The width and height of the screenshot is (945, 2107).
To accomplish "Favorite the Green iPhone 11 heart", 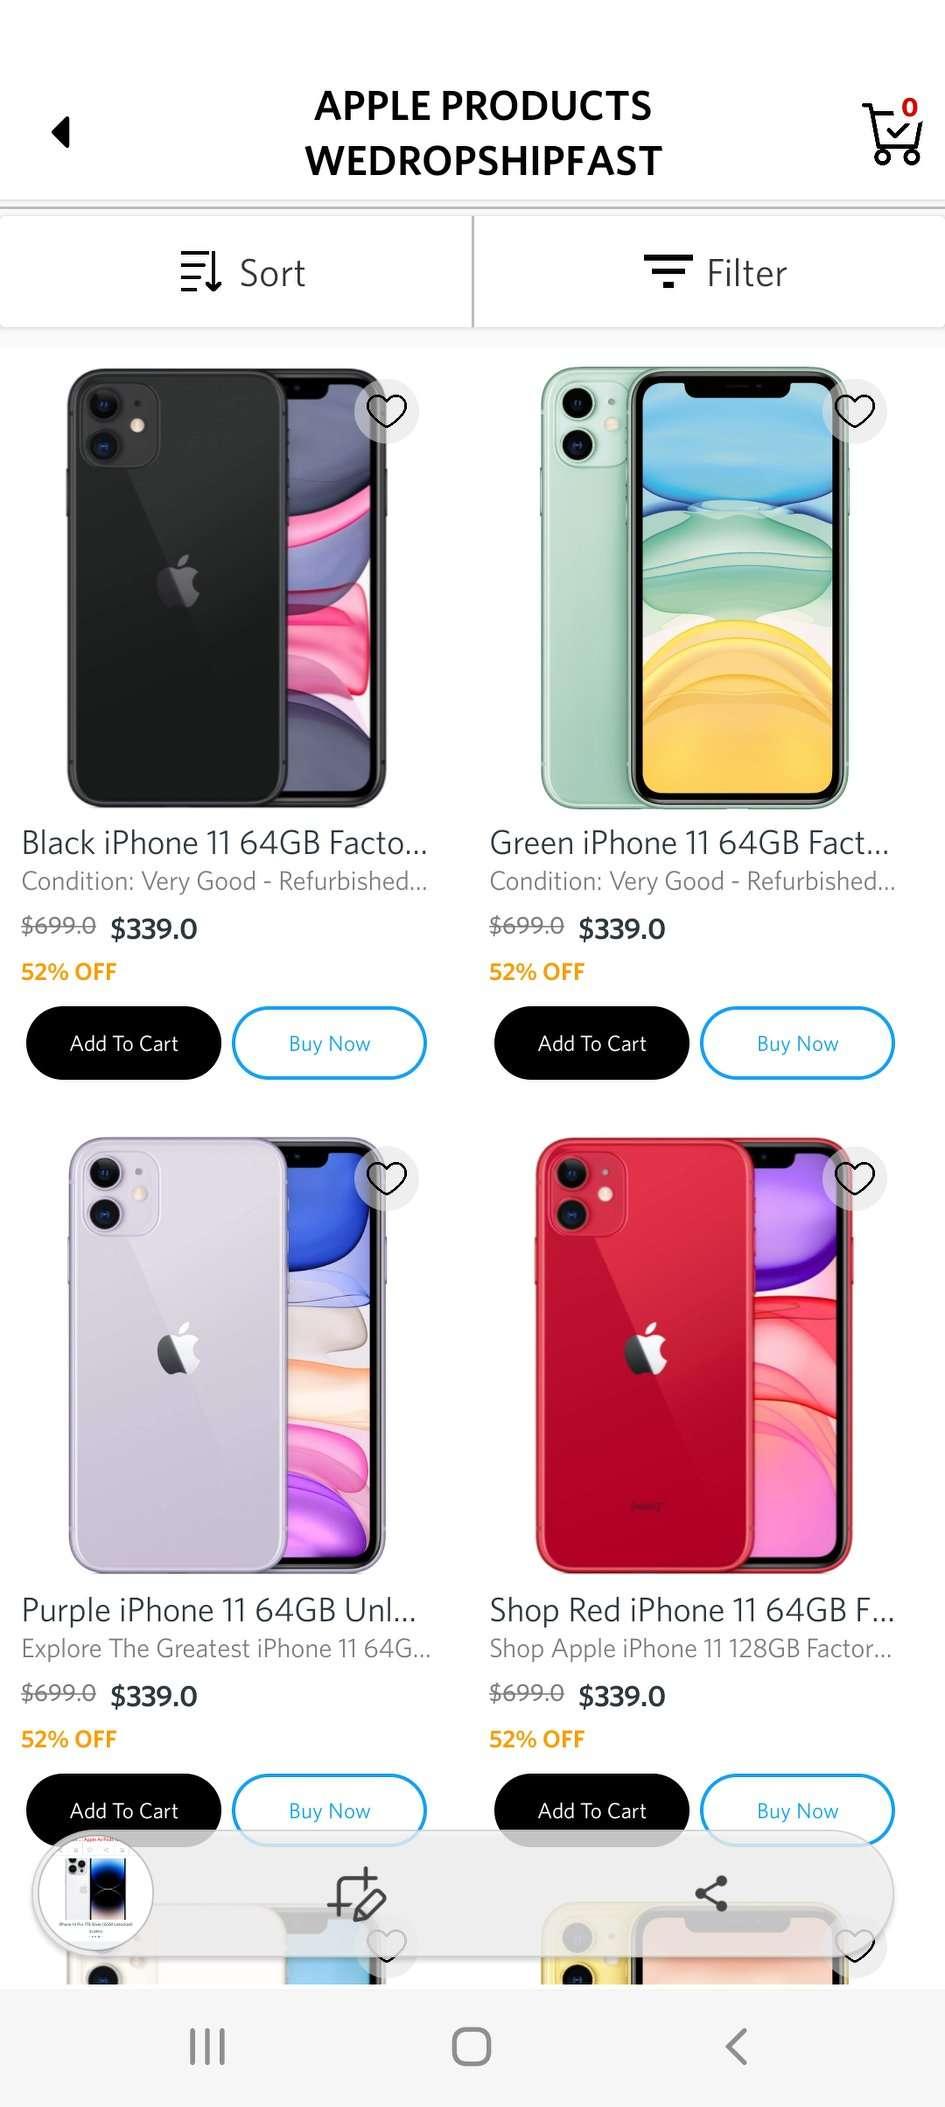I will [x=854, y=410].
